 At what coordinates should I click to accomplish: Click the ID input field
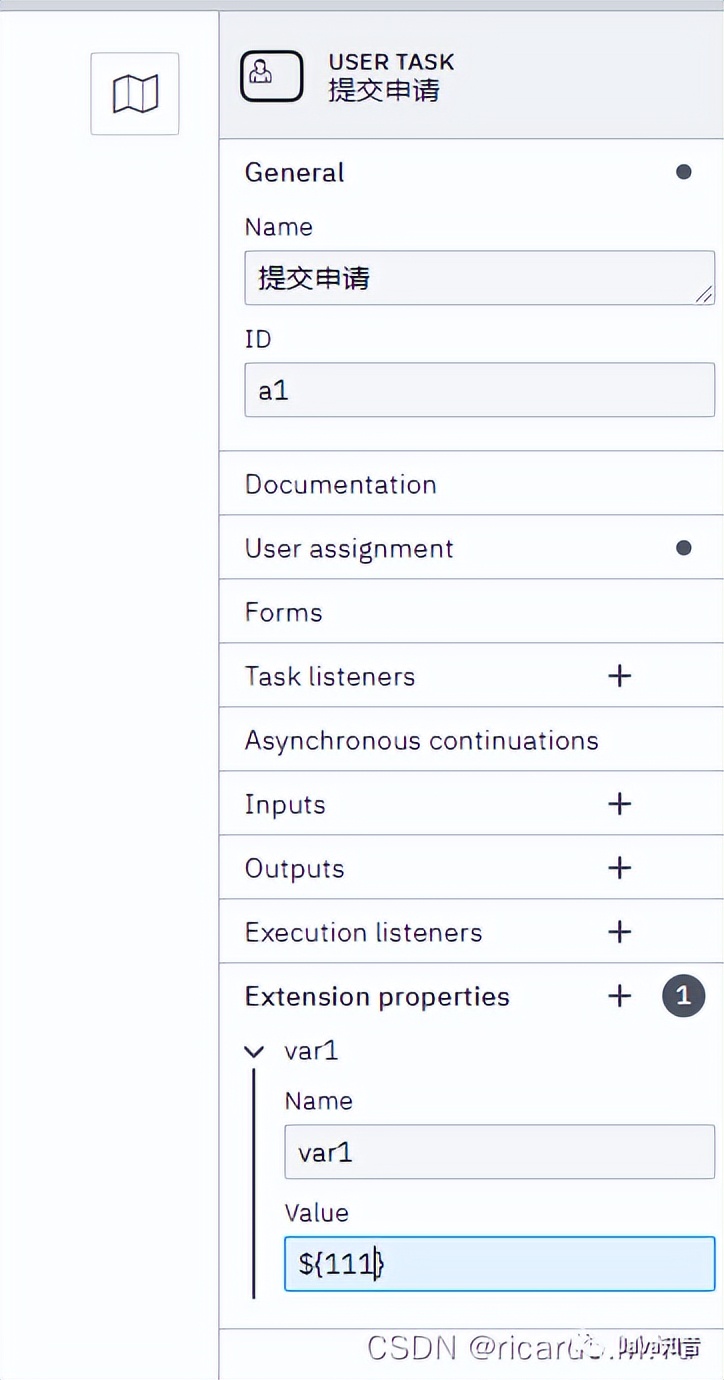tap(479, 390)
